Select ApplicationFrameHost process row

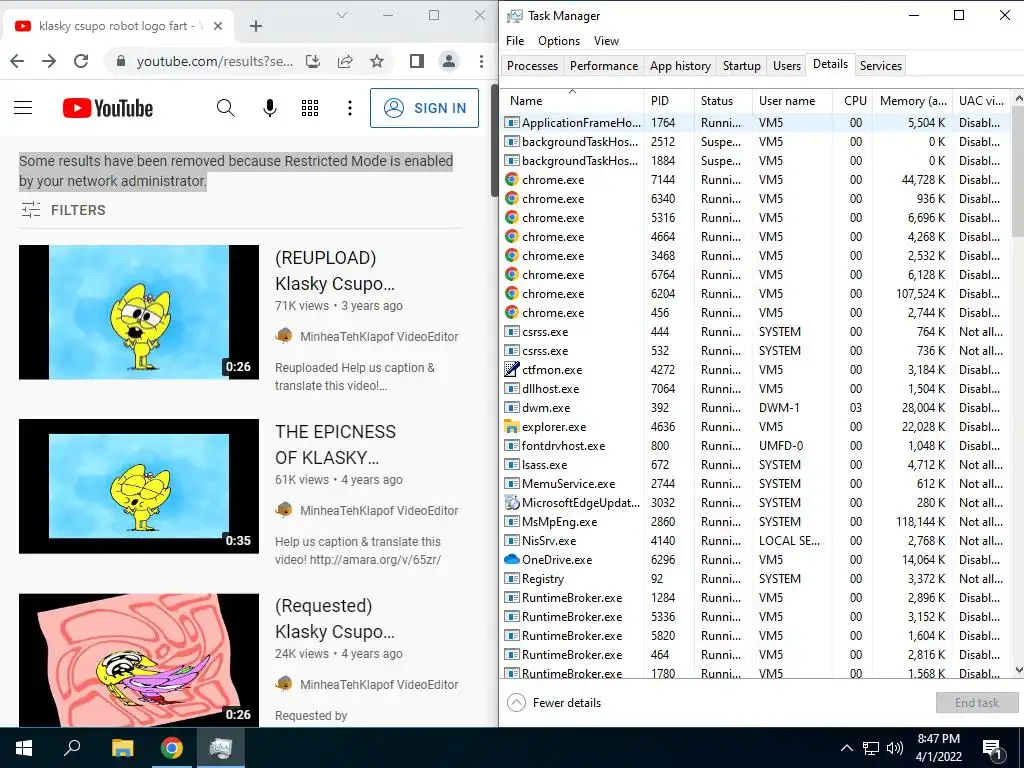tap(756, 123)
